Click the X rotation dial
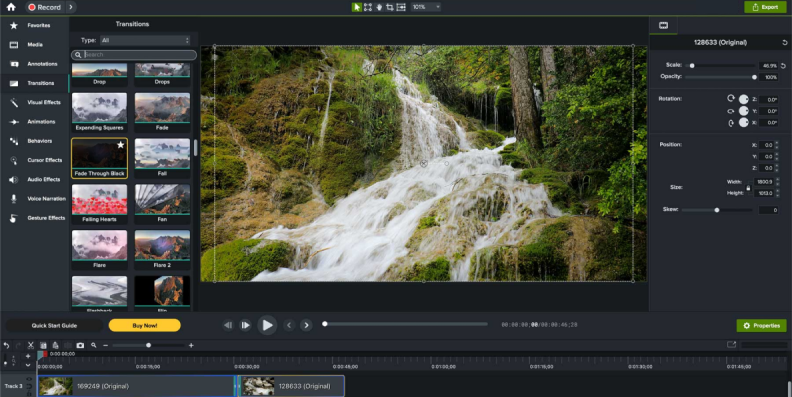The height and width of the screenshot is (397, 792). click(x=744, y=122)
